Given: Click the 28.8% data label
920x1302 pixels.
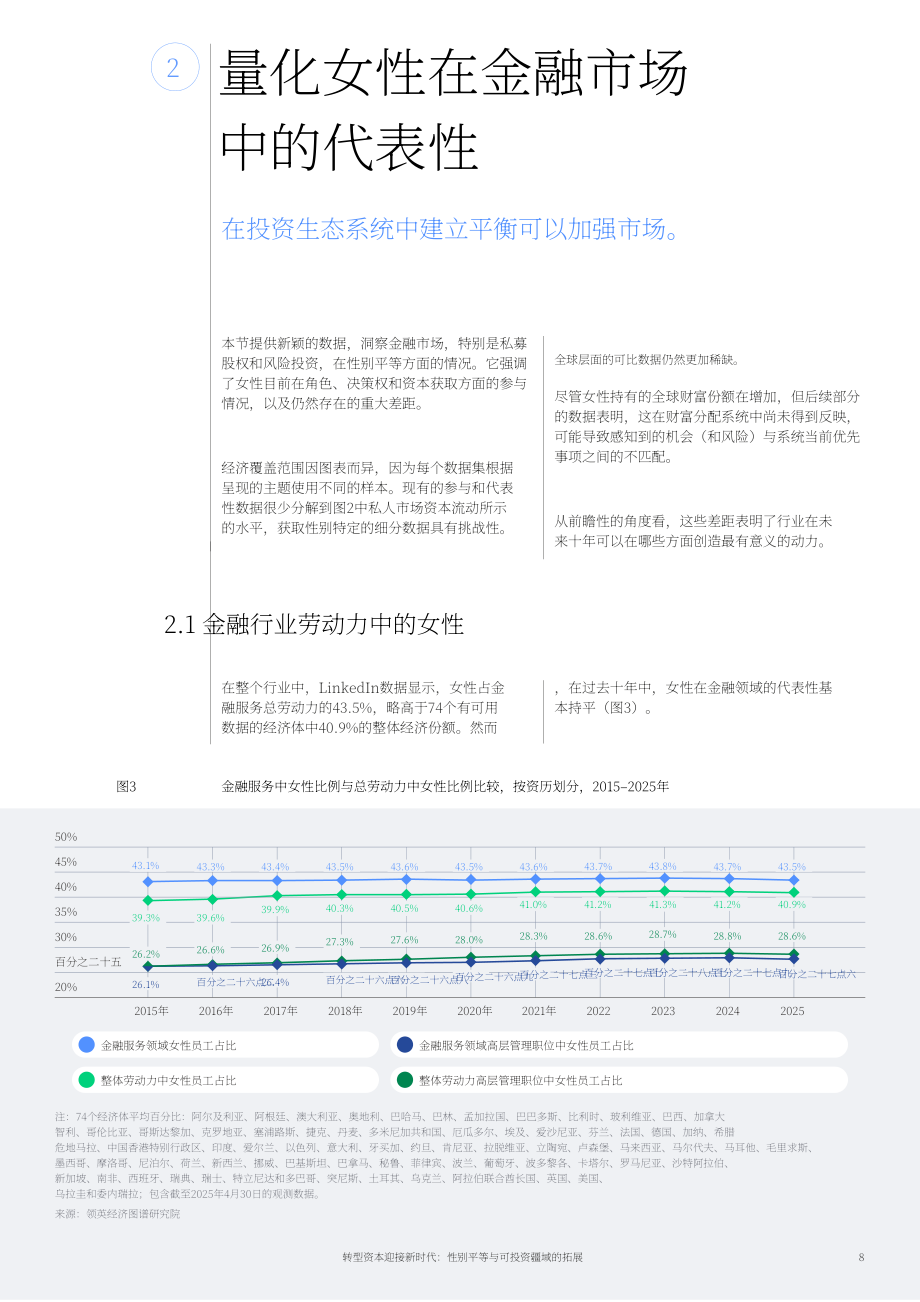Looking at the screenshot, I should point(727,937).
